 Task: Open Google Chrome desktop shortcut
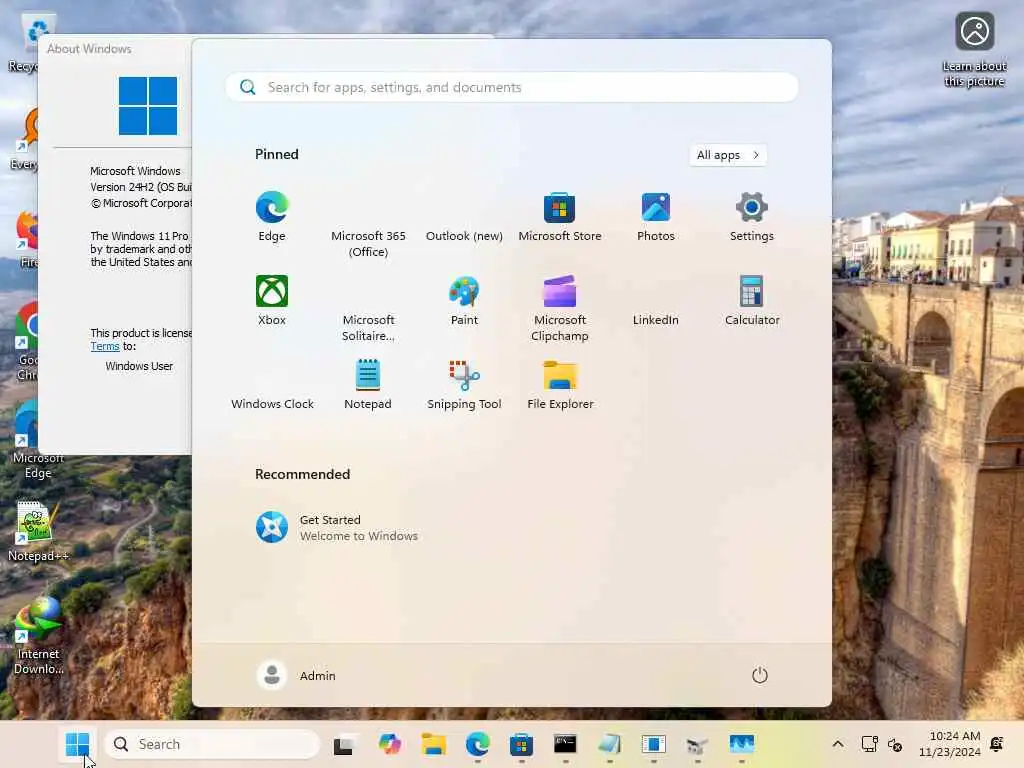coord(27,342)
